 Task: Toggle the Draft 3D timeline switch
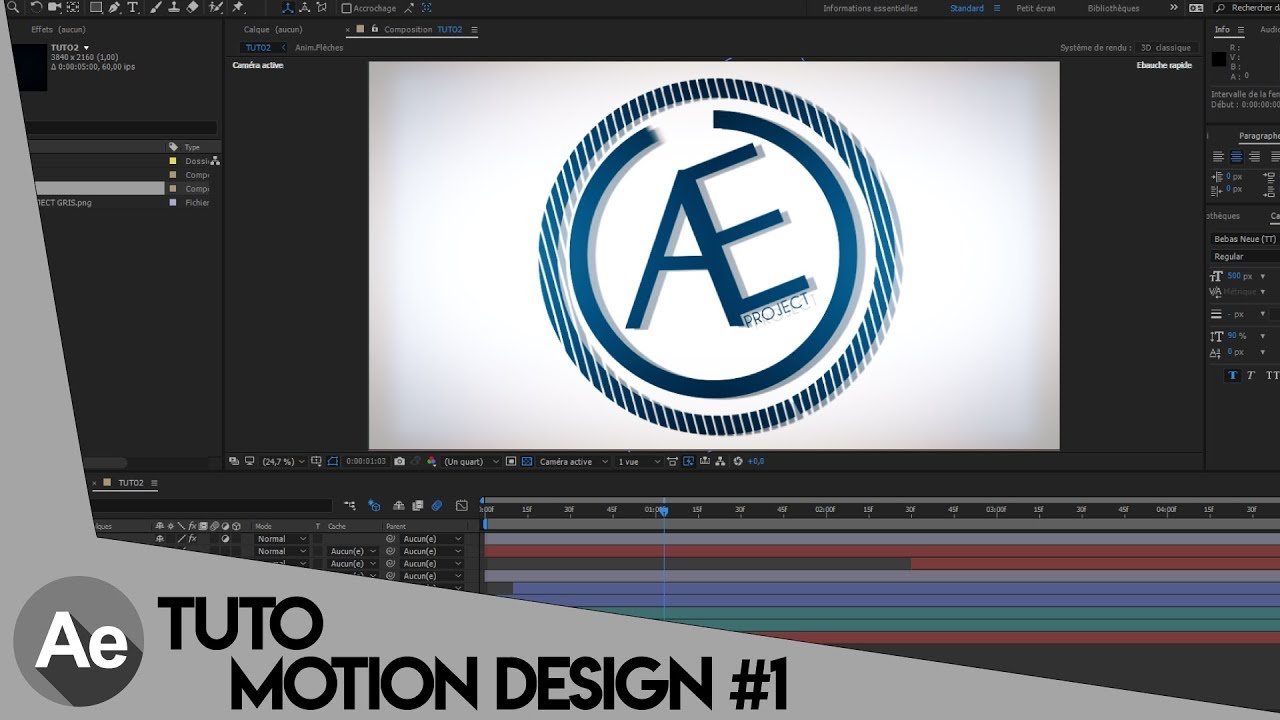pos(374,506)
